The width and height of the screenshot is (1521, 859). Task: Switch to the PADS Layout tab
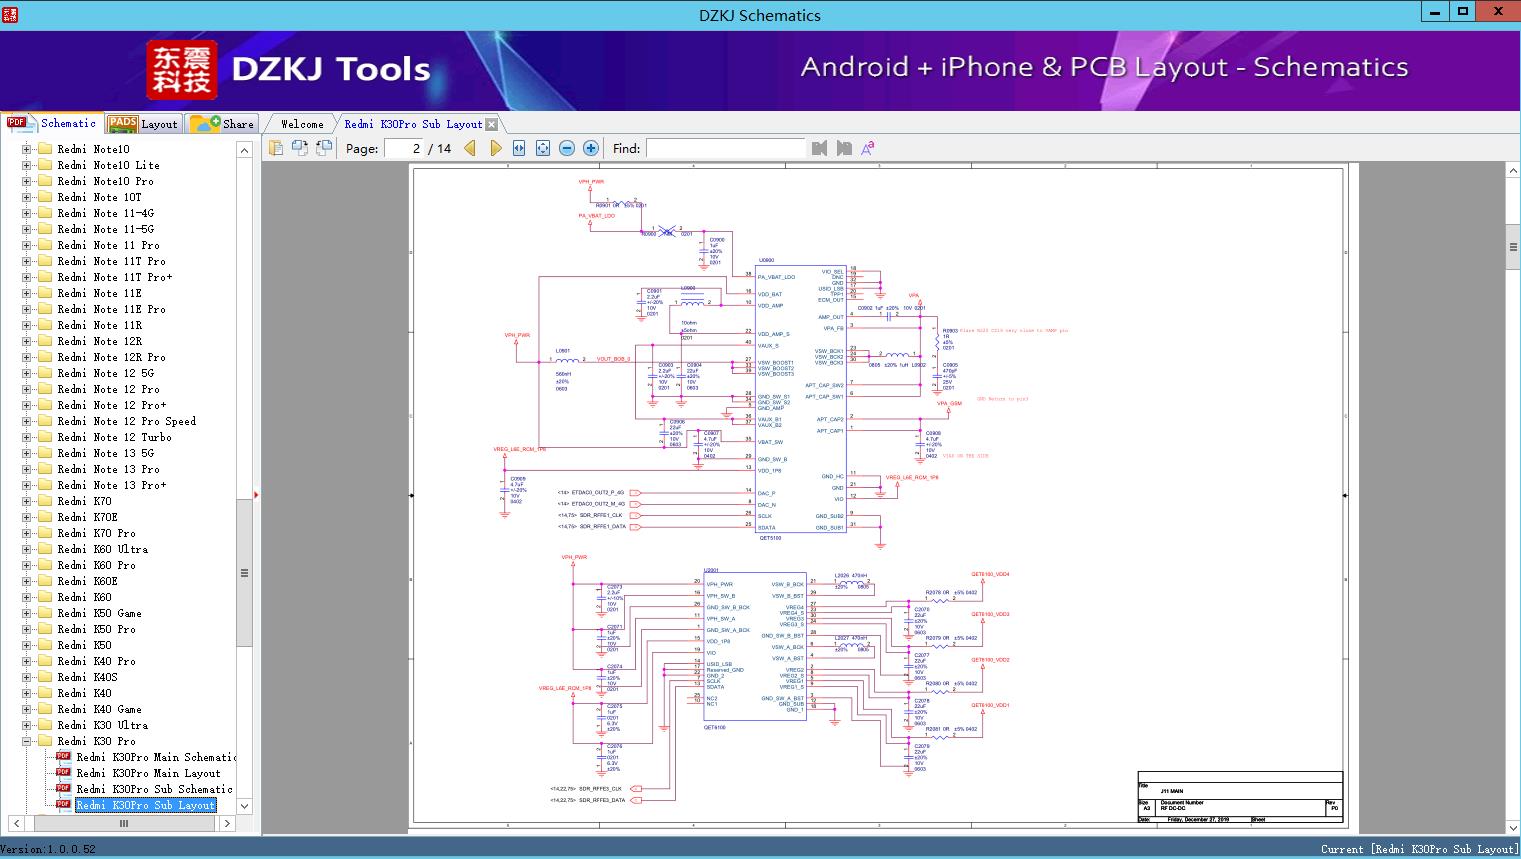143,124
